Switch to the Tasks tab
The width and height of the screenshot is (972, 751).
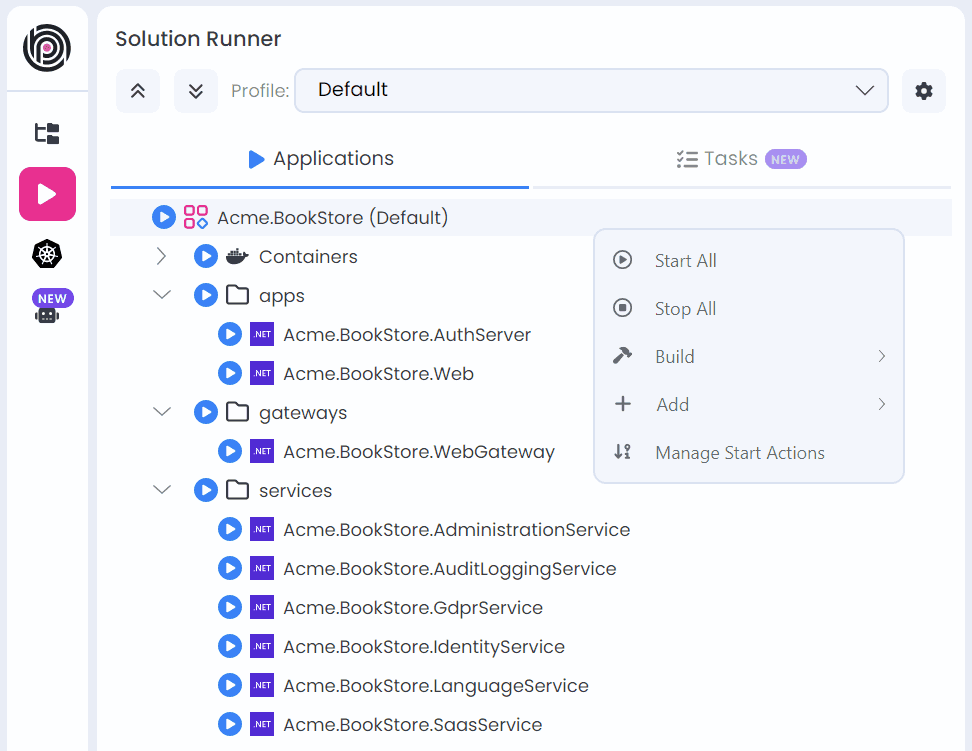[742, 158]
